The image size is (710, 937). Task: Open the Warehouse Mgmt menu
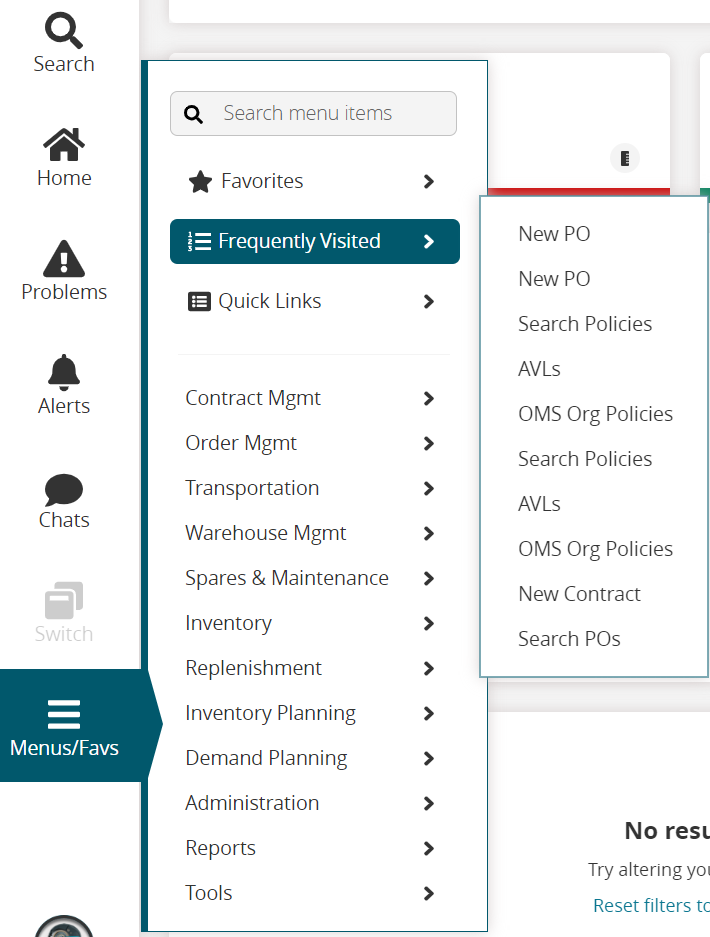click(266, 533)
